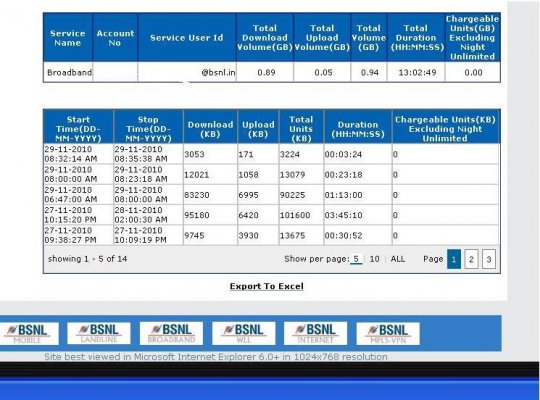Open the BSNL Internet logo link
Viewport: 540px width, 400px height.
pos(315,333)
